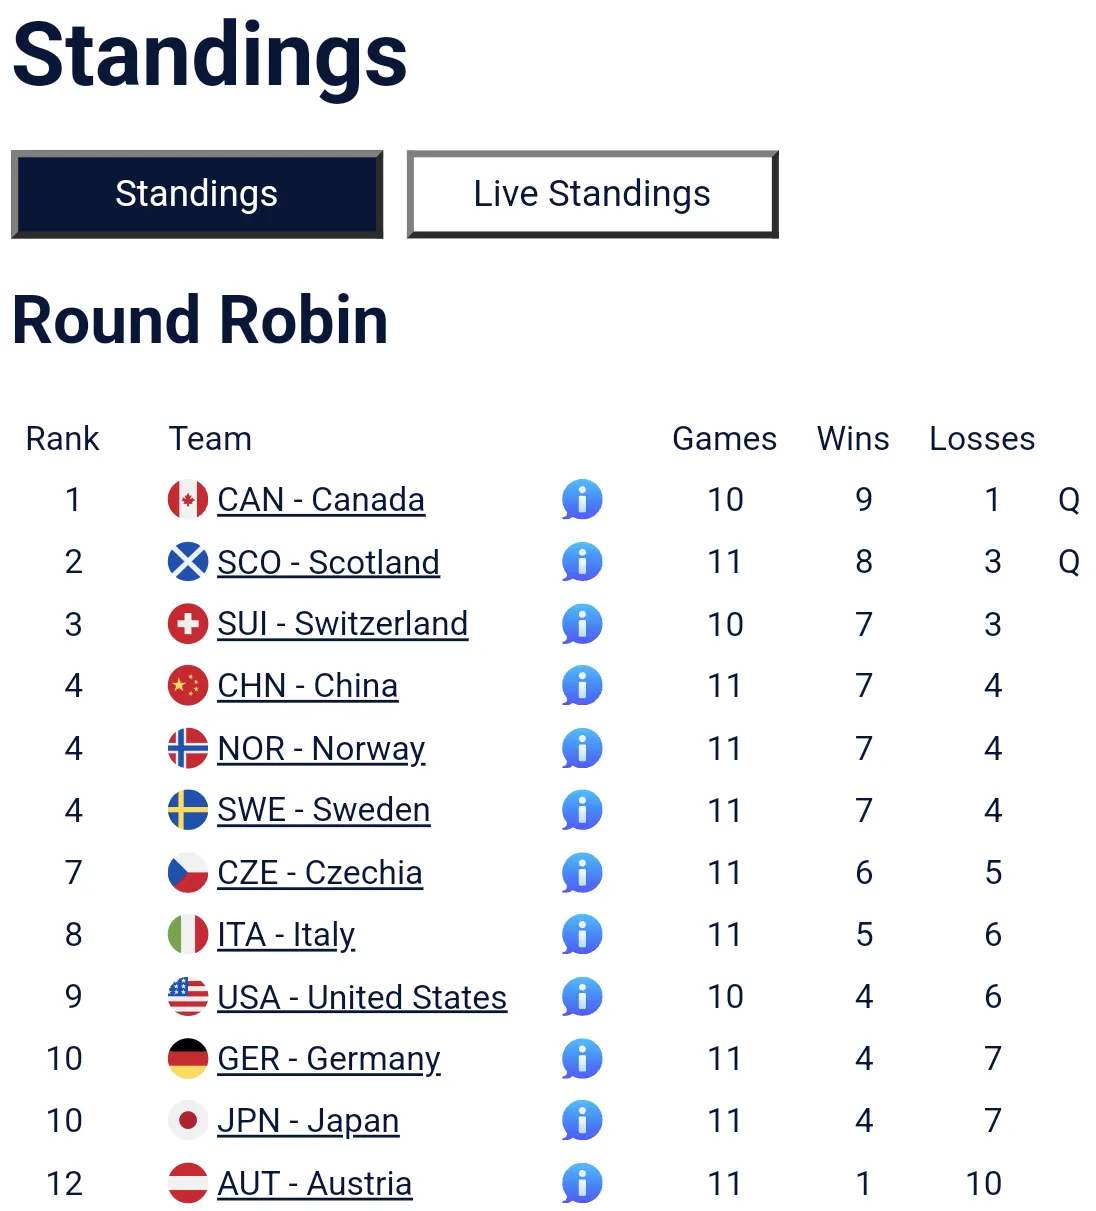
Task: Show Austria's team info icon
Action: (x=582, y=1183)
